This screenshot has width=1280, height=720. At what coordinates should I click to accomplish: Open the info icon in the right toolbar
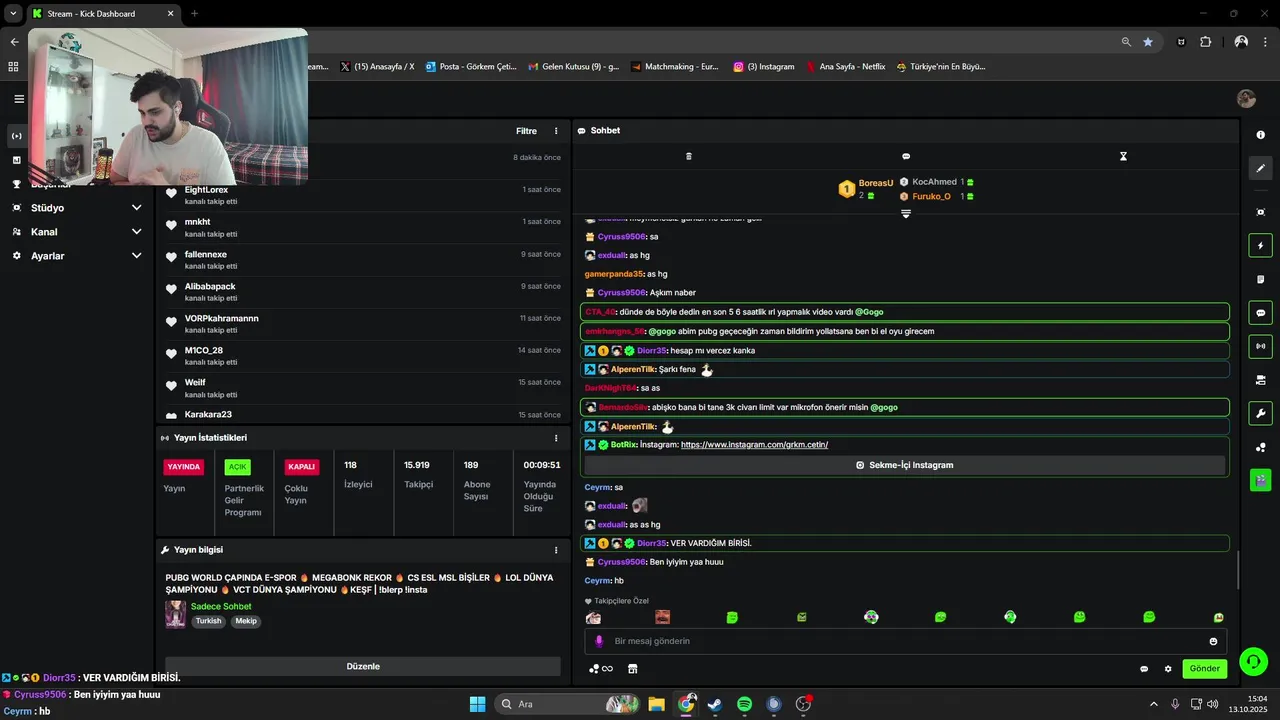pyautogui.click(x=1260, y=135)
